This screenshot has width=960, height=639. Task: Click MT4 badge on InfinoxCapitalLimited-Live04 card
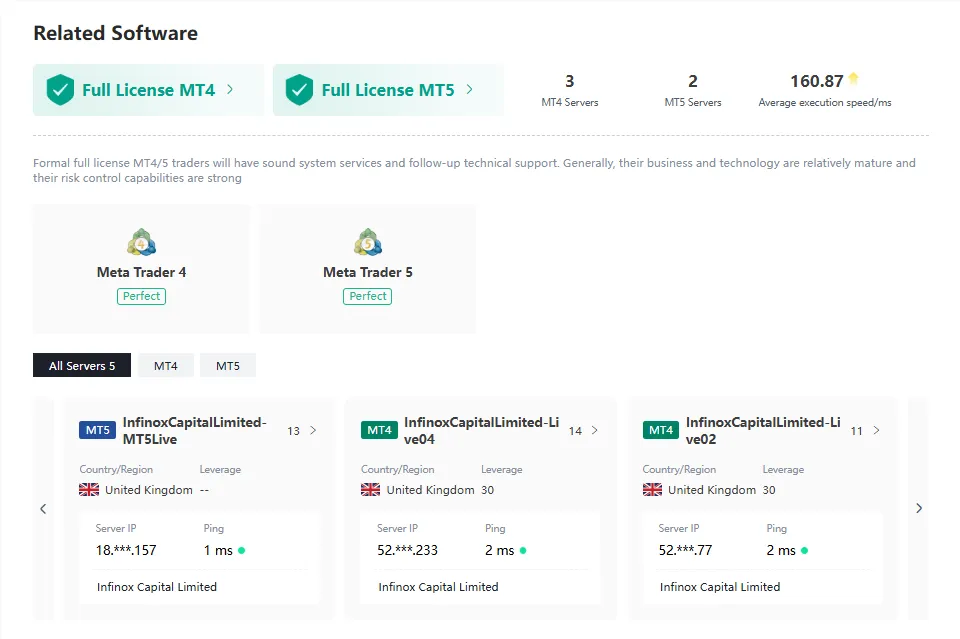click(379, 430)
